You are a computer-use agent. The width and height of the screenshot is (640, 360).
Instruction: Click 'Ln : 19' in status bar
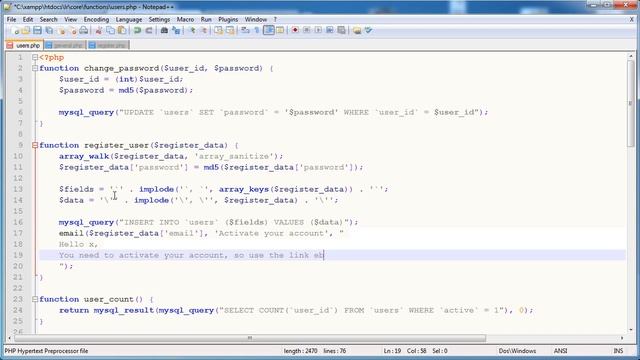click(x=392, y=351)
